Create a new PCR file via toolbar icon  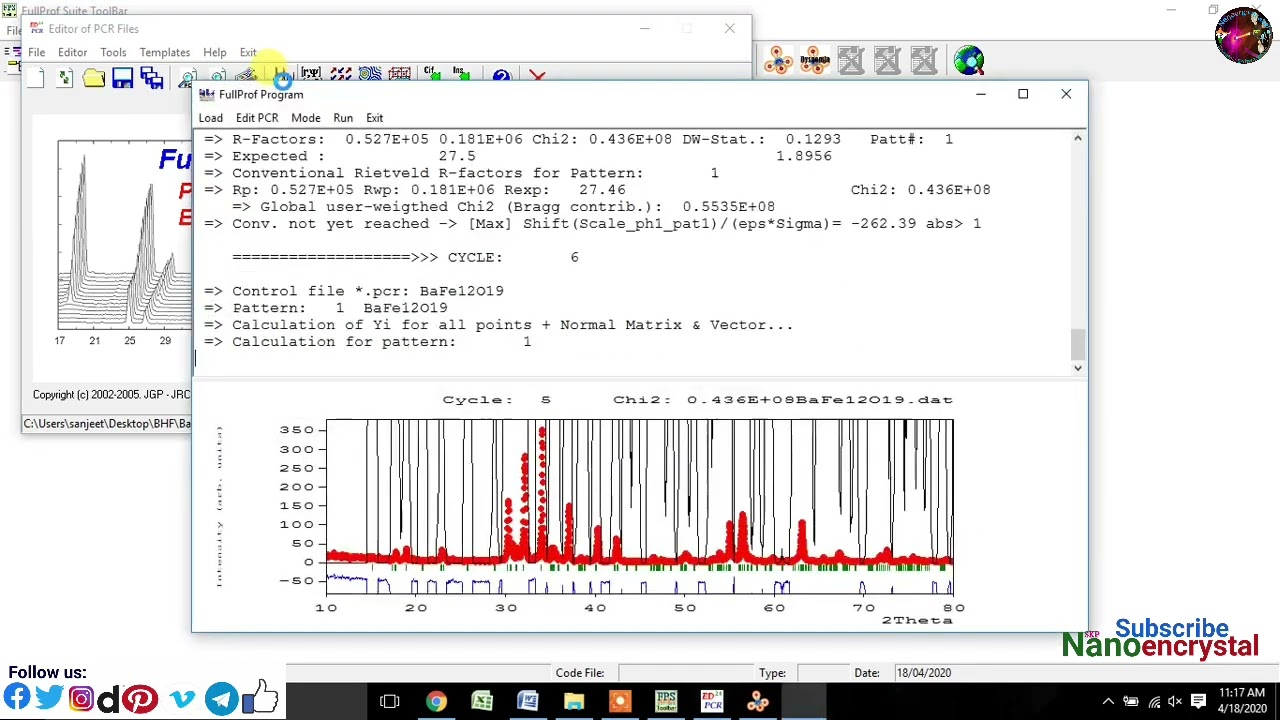tap(36, 79)
